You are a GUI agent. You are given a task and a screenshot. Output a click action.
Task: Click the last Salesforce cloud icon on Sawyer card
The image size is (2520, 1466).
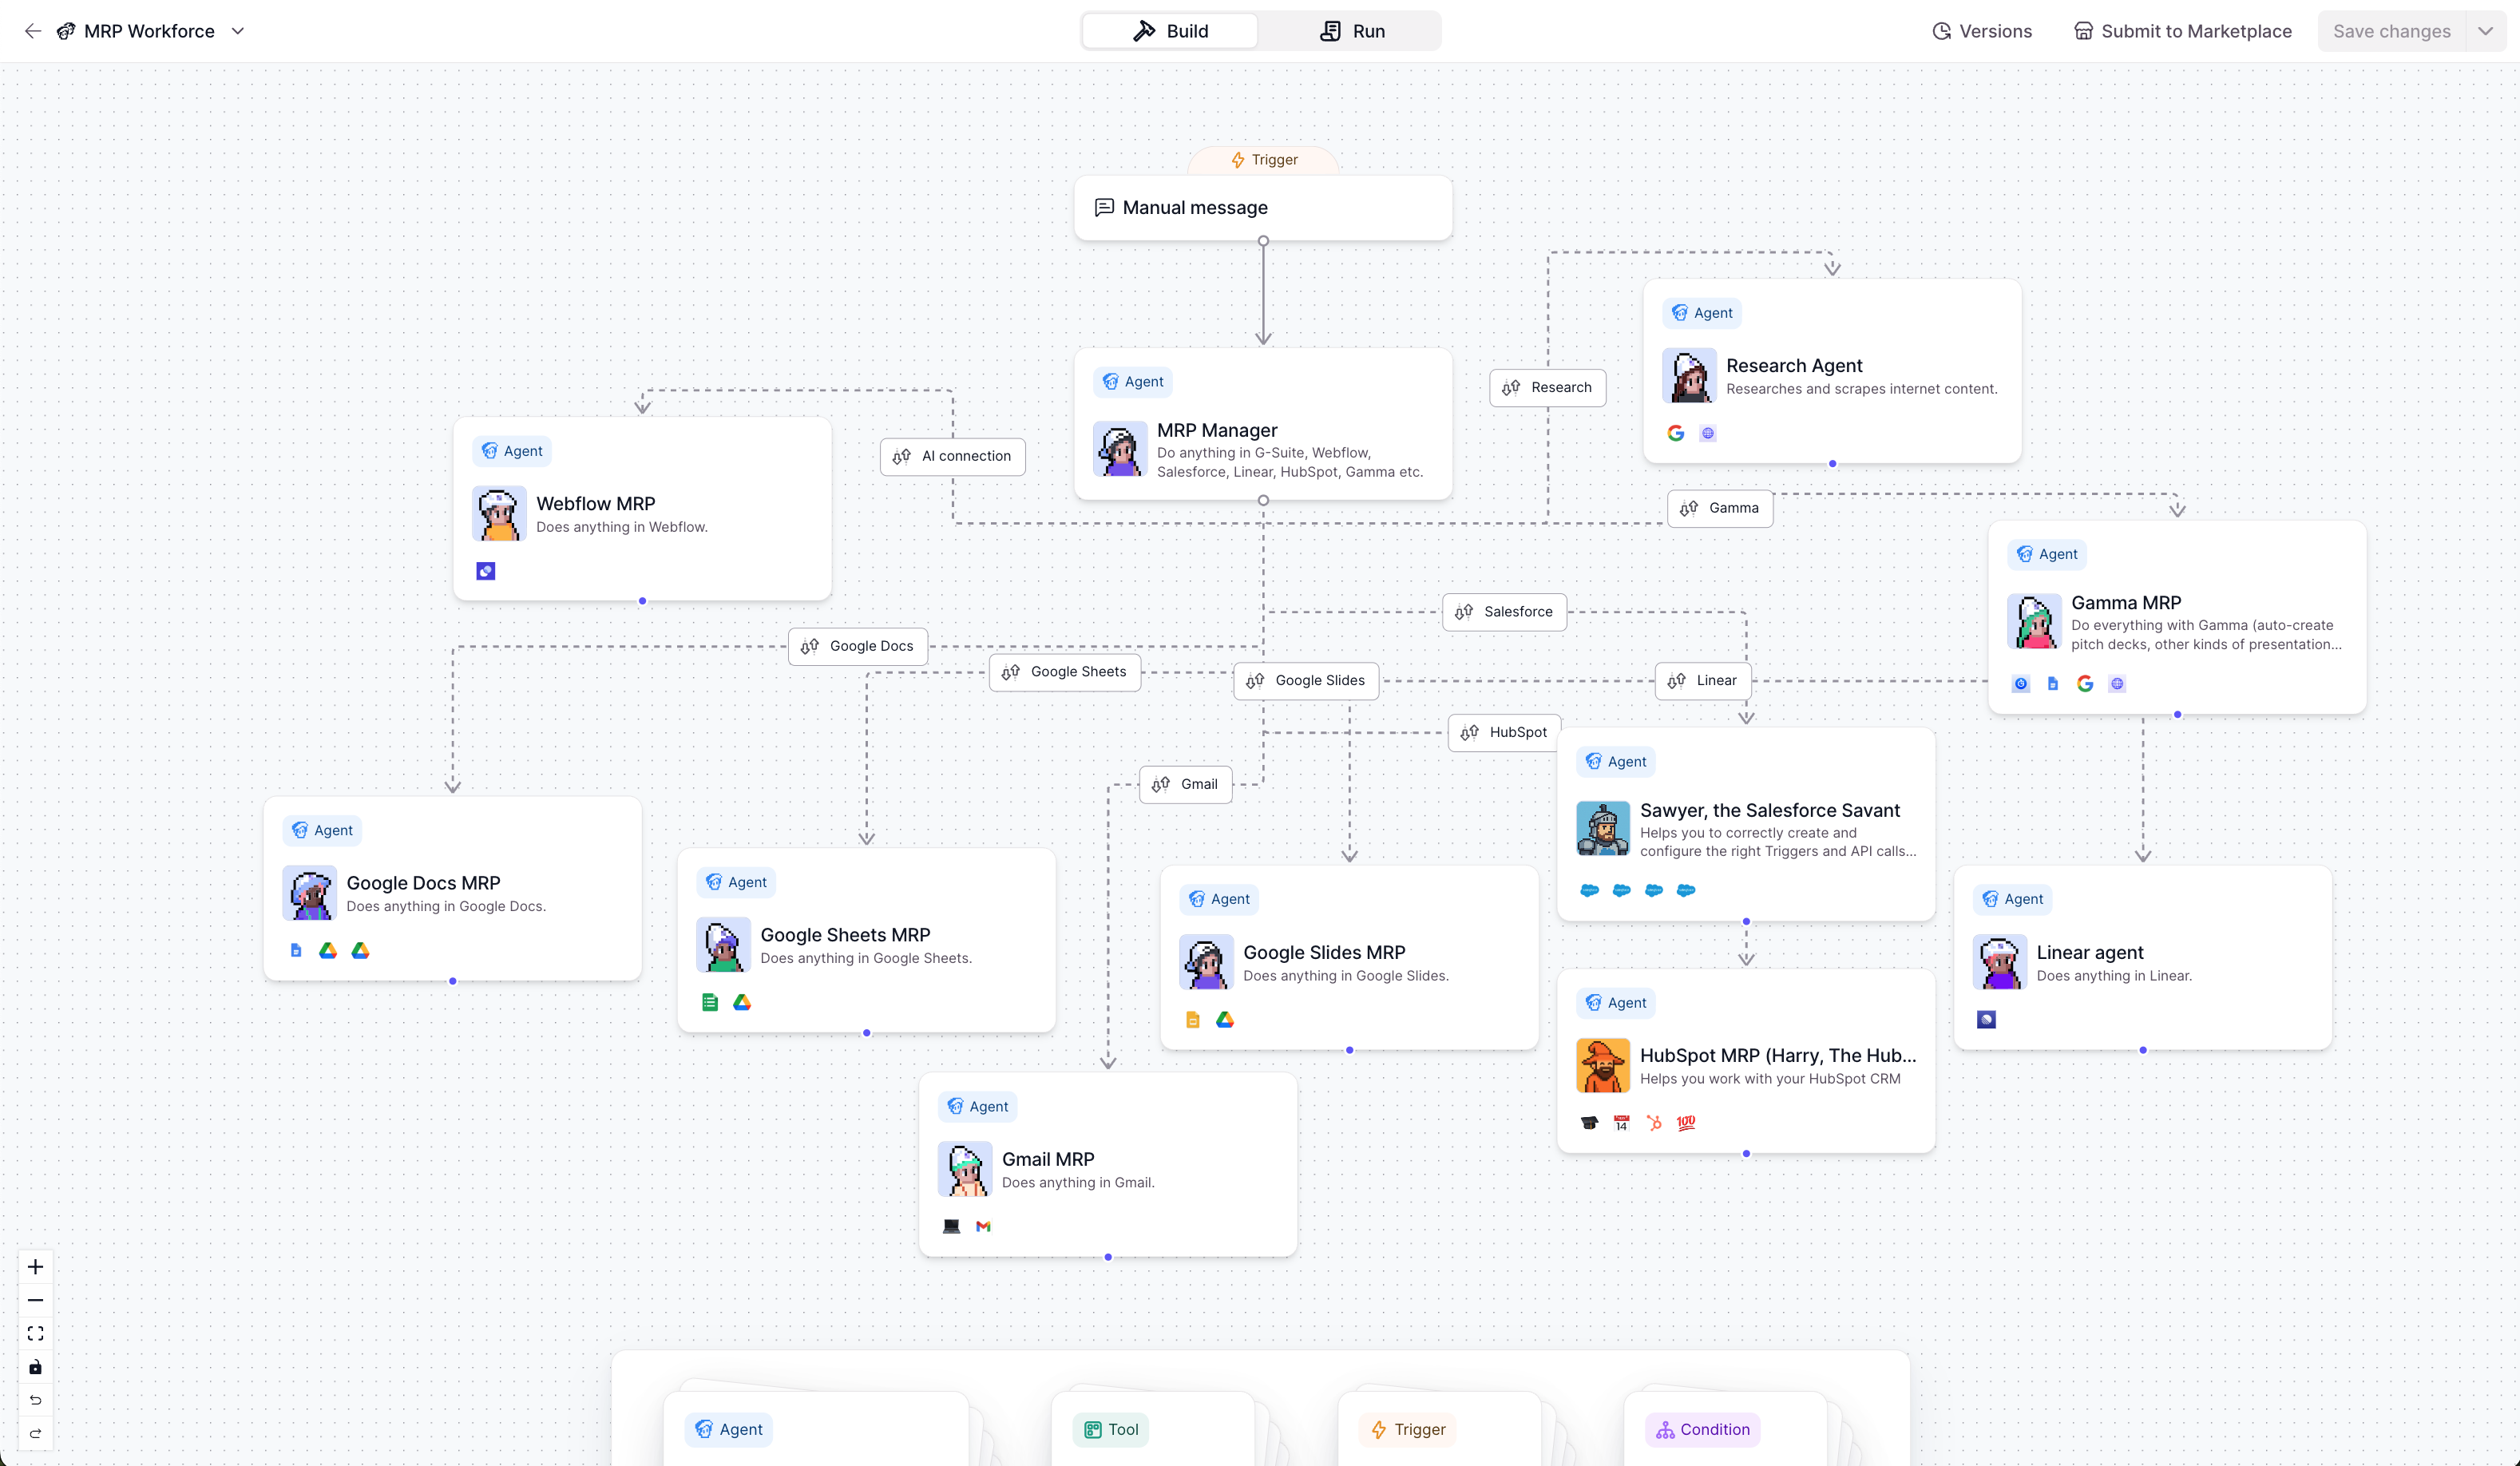pos(1686,890)
